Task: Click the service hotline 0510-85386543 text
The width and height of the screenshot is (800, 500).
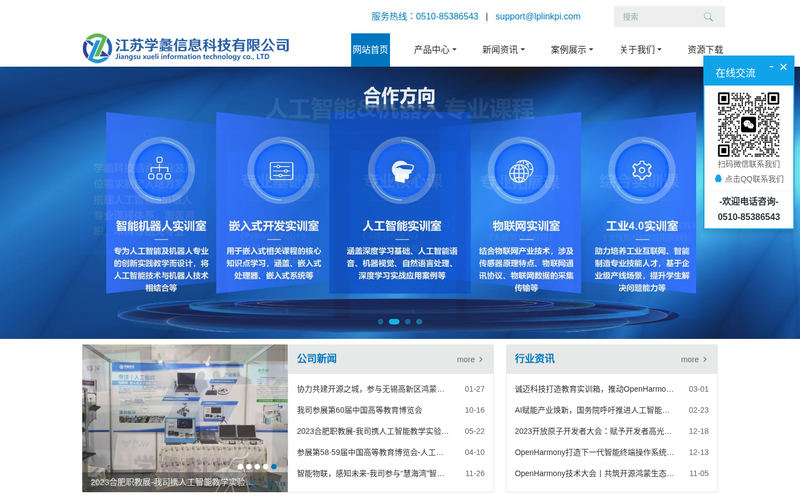Action: pyautogui.click(x=425, y=16)
